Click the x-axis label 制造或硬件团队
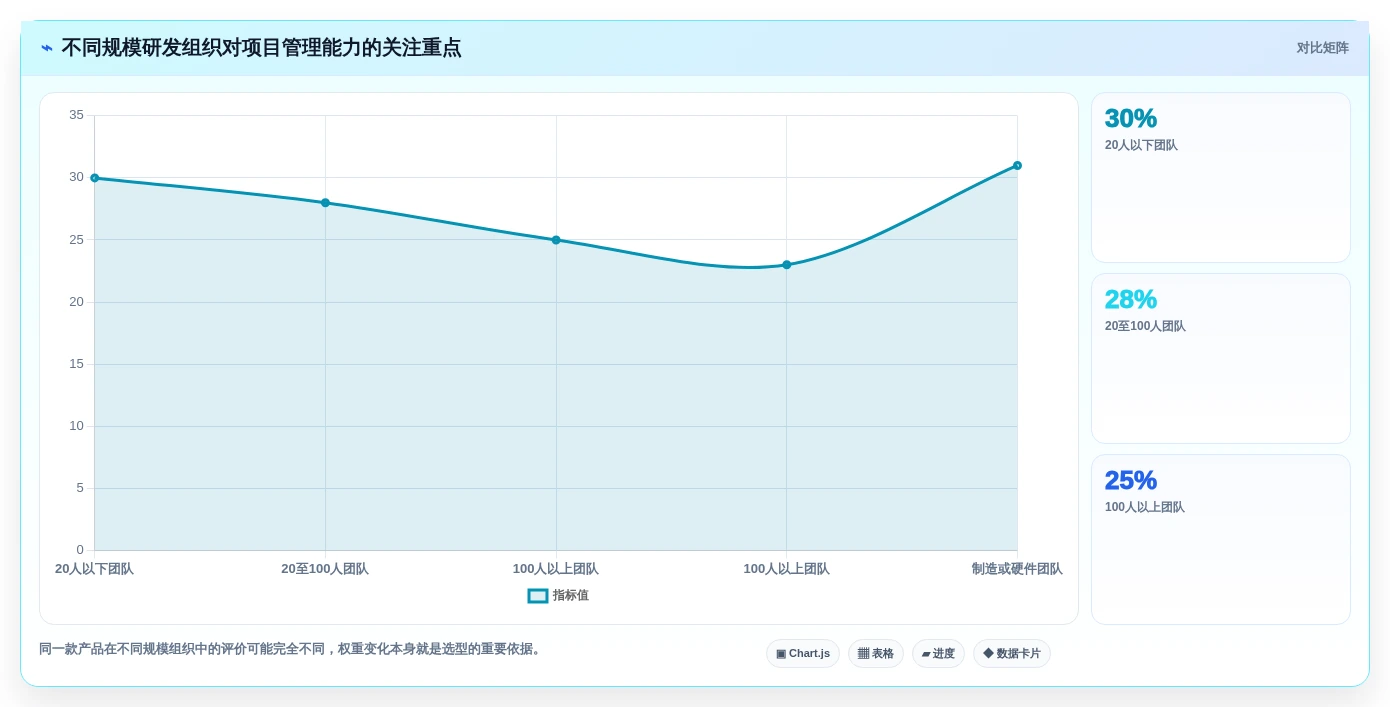 click(1017, 569)
